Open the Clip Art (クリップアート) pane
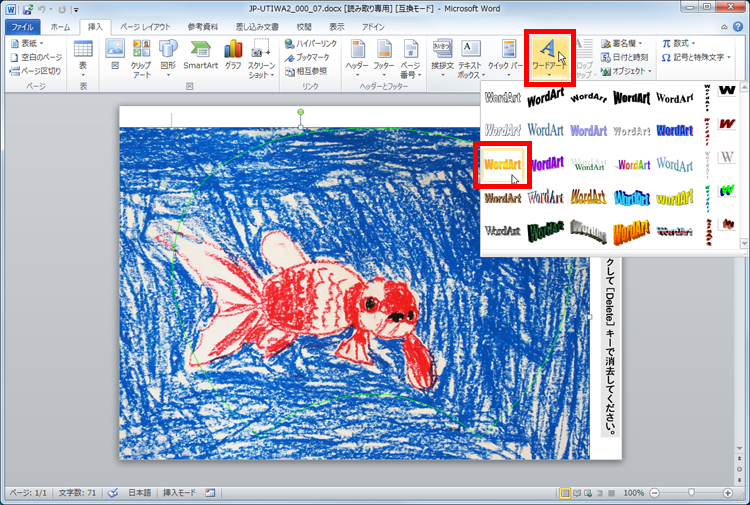The image size is (750, 505). coord(141,59)
